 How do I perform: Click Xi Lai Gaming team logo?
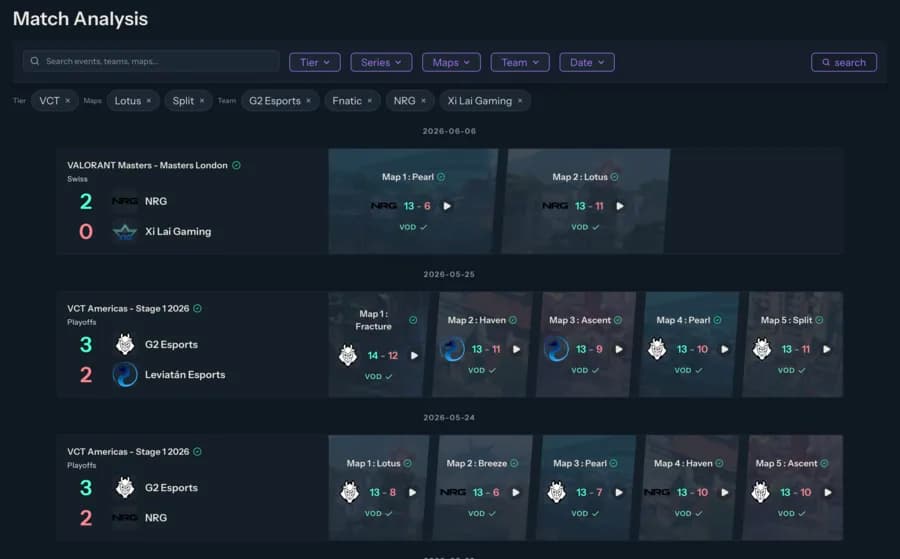(x=125, y=232)
